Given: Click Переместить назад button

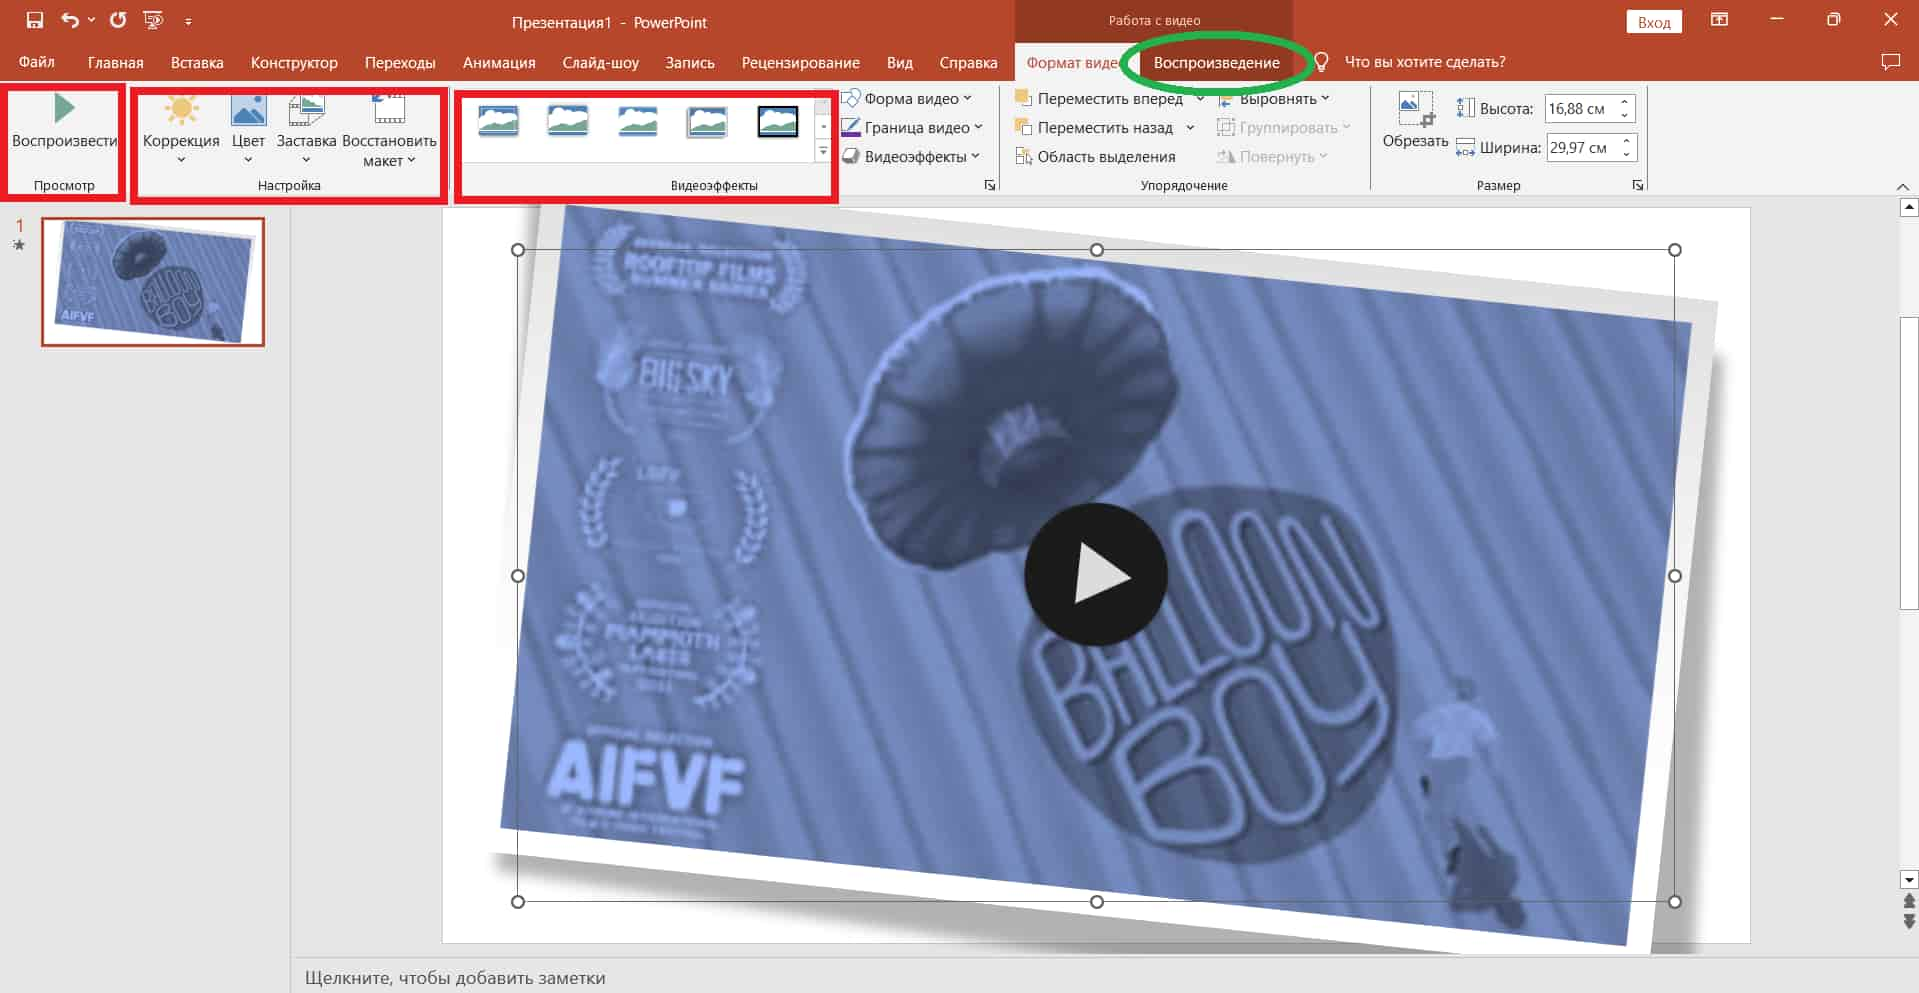Looking at the screenshot, I should (x=1094, y=127).
